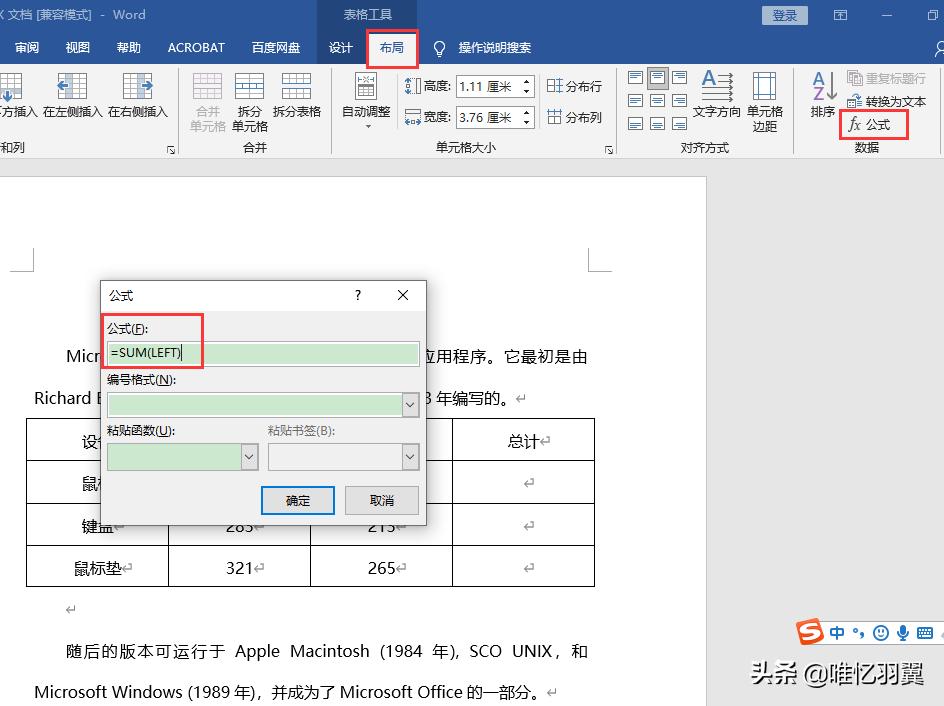944x706 pixels.
Task: Toggle center-middle cell alignment
Action: [x=659, y=100]
